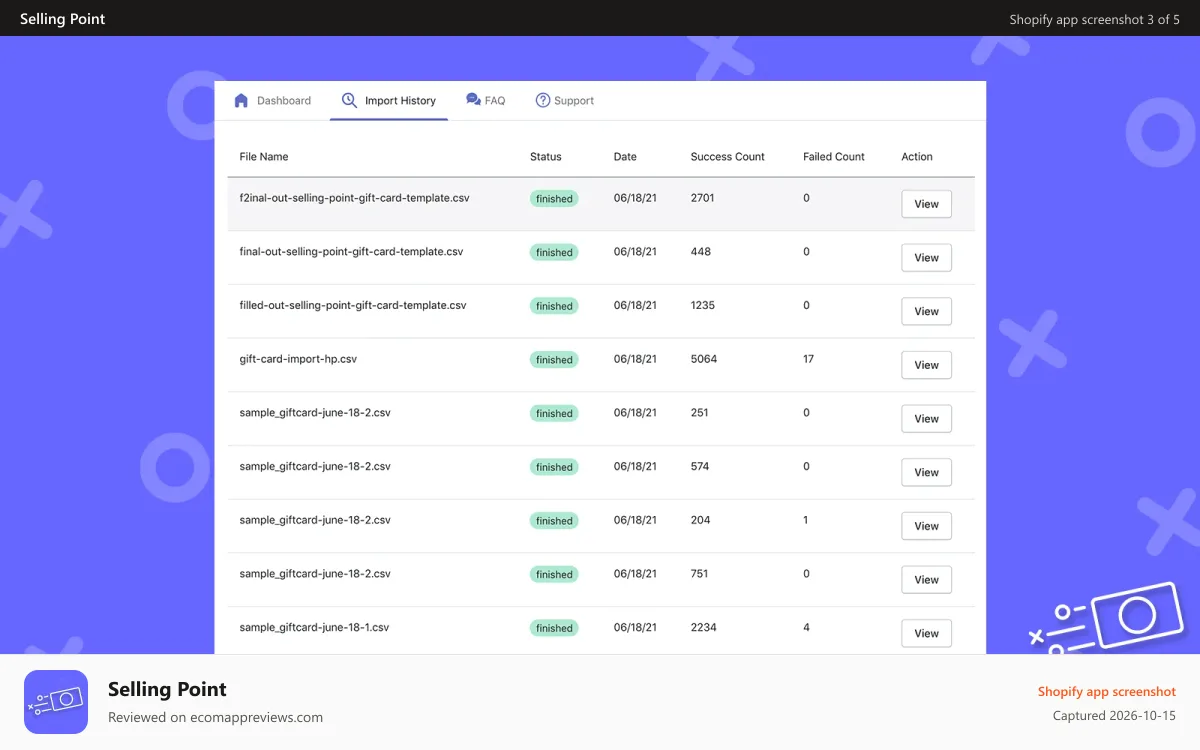Select file name final-out-selling-point-gift-card-template.csv
The height and width of the screenshot is (750, 1200).
[x=352, y=252]
